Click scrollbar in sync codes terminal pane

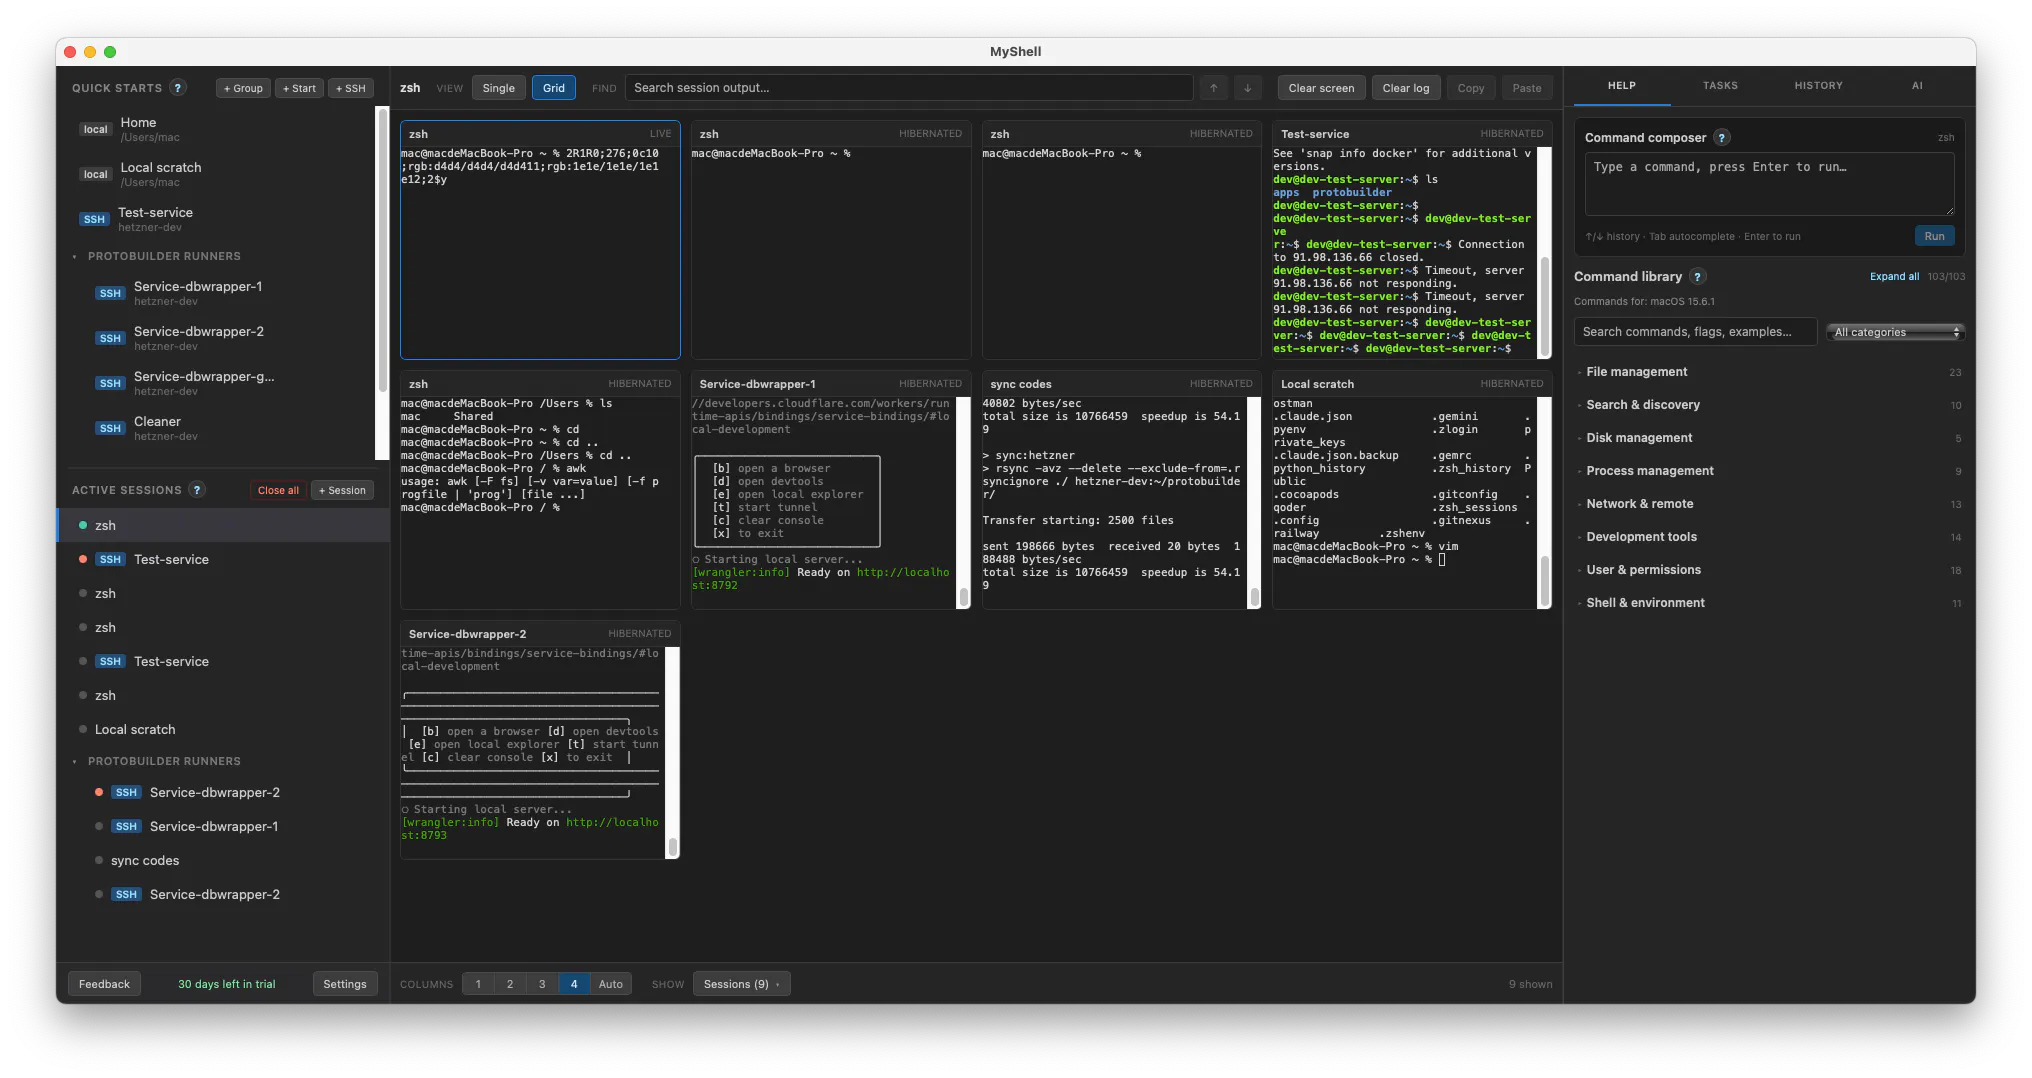click(1254, 597)
